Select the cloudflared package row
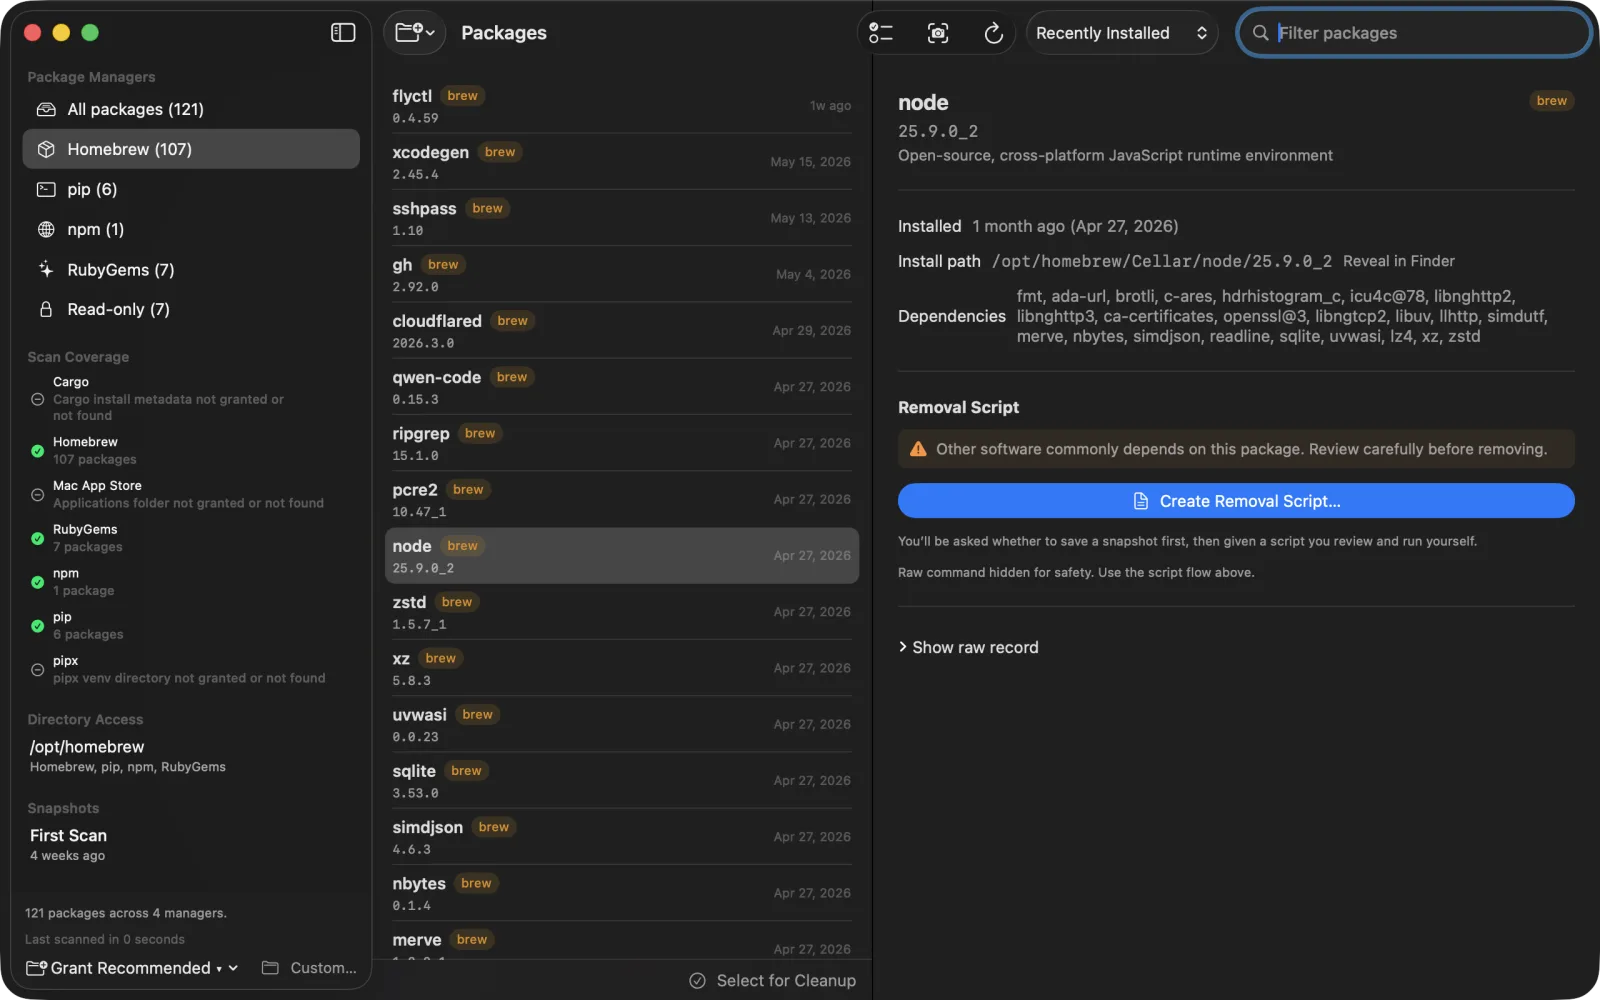Image resolution: width=1600 pixels, height=1000 pixels. [622, 331]
